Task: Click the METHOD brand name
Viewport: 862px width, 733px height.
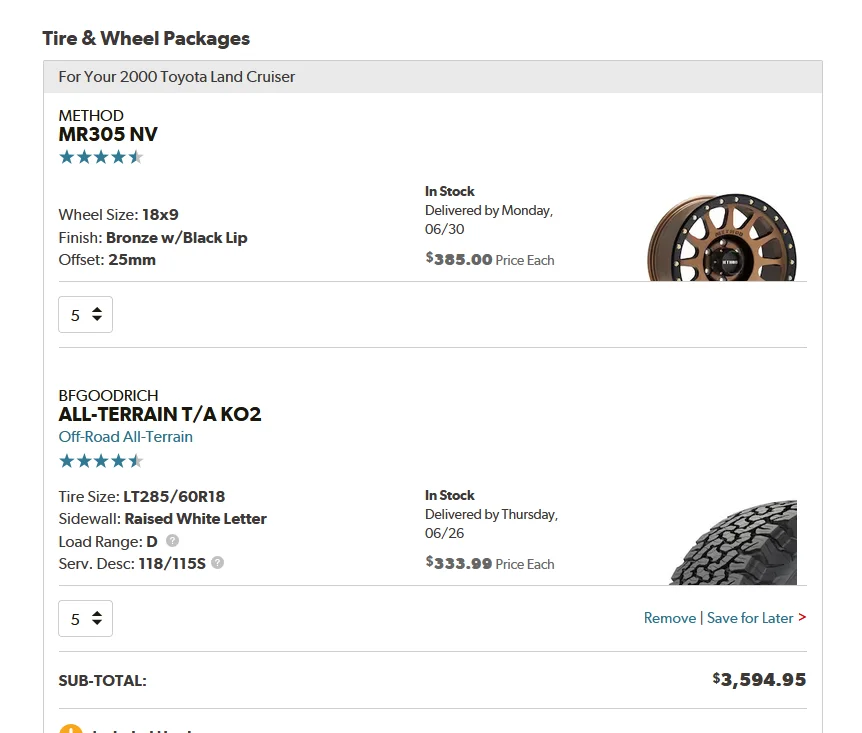Action: (x=91, y=116)
